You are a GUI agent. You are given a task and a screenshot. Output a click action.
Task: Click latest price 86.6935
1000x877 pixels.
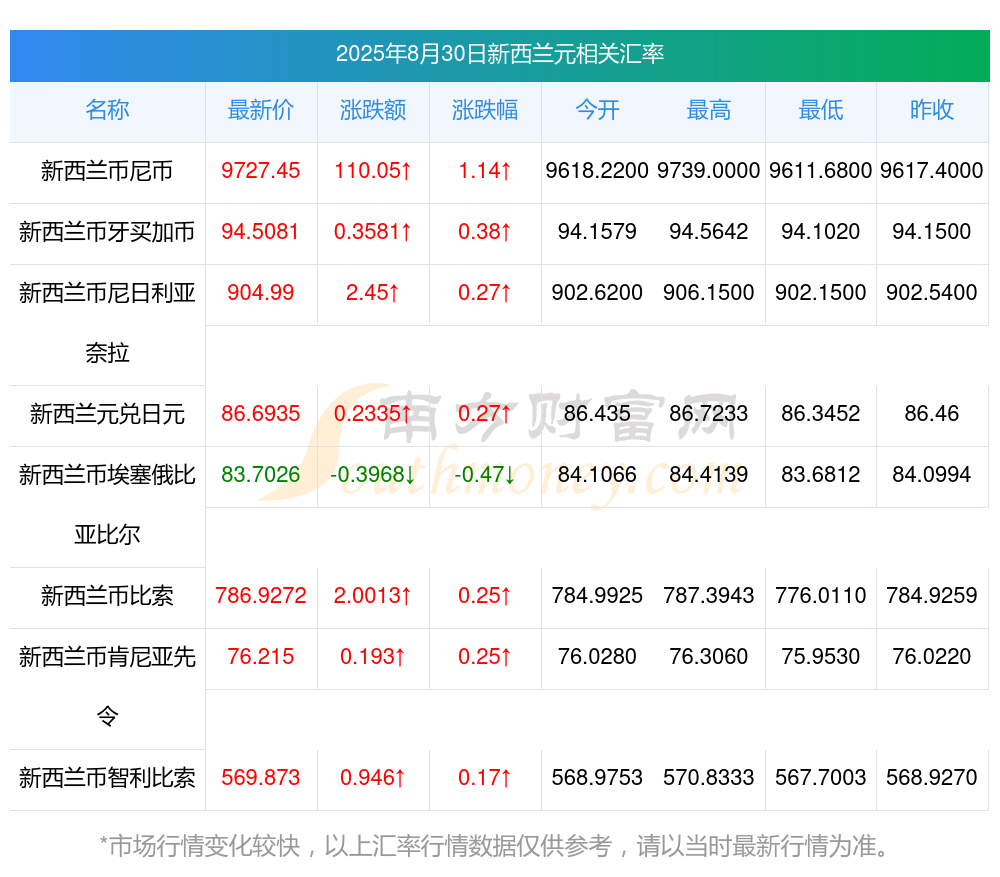point(260,413)
